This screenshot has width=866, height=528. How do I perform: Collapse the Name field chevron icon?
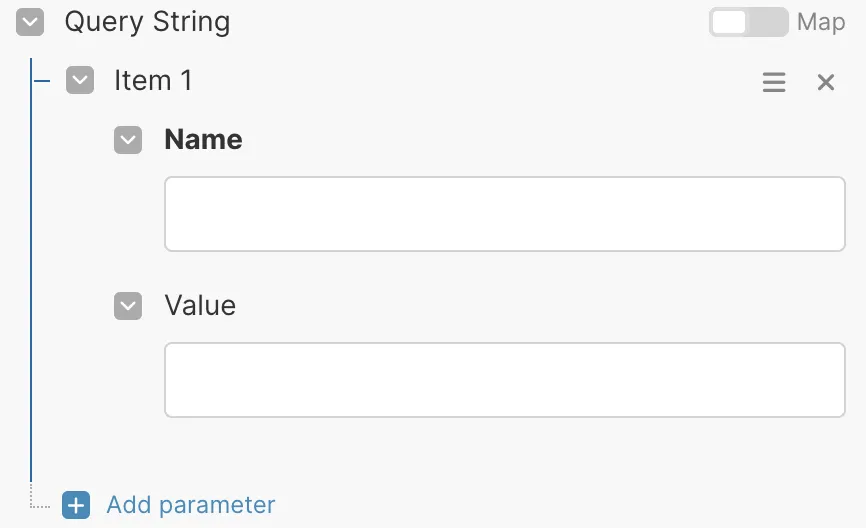(x=128, y=140)
